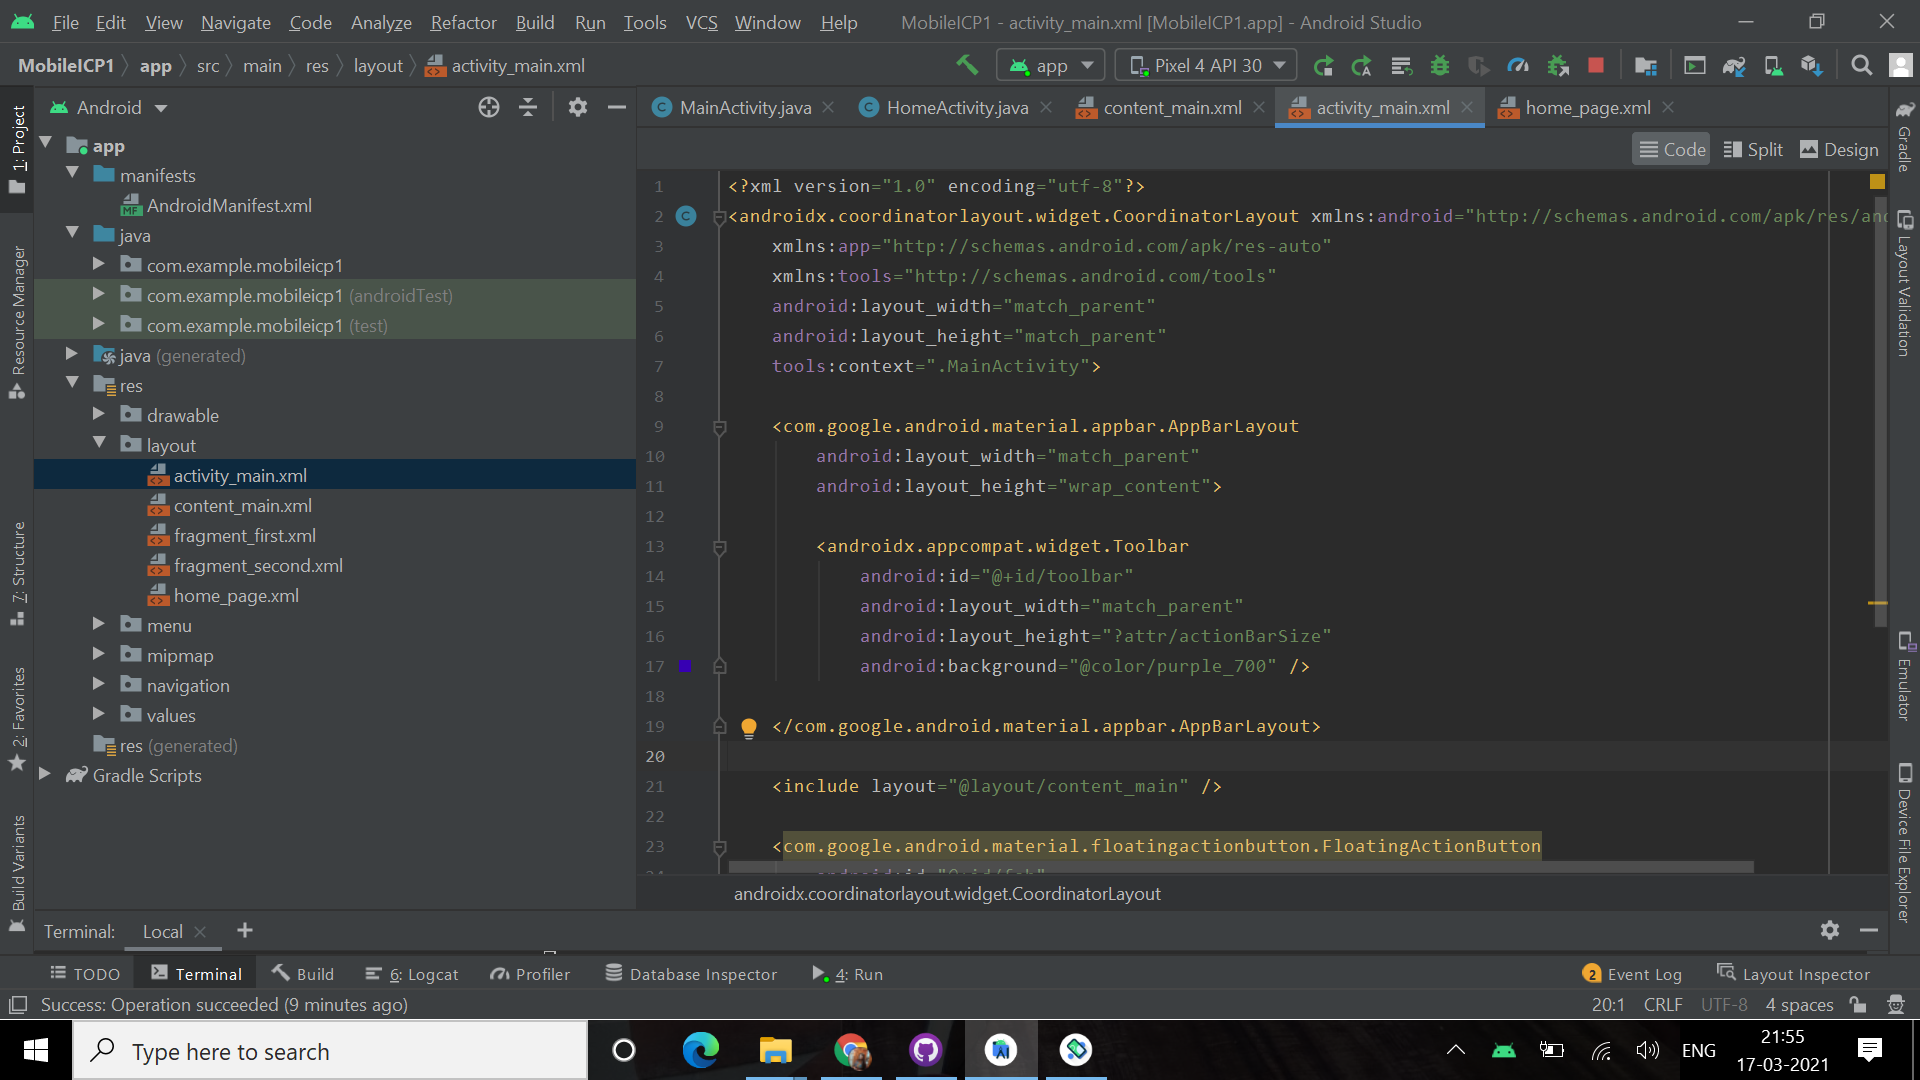Open the SDK Manager icon
This screenshot has height=1080, width=1920.
(x=1811, y=65)
